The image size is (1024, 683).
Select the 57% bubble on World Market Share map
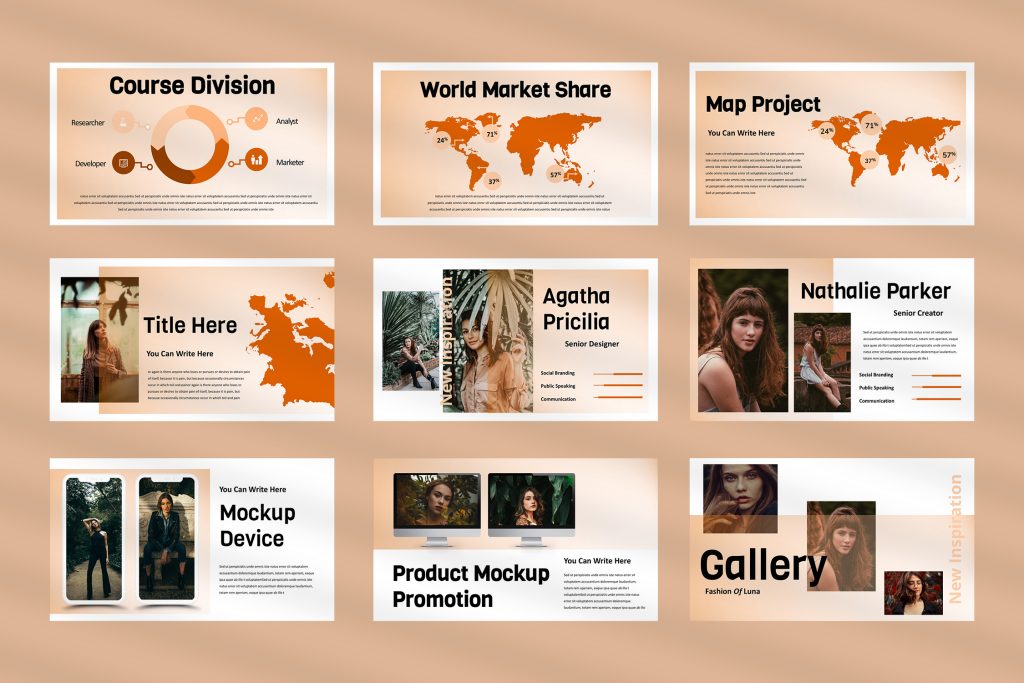click(x=555, y=174)
